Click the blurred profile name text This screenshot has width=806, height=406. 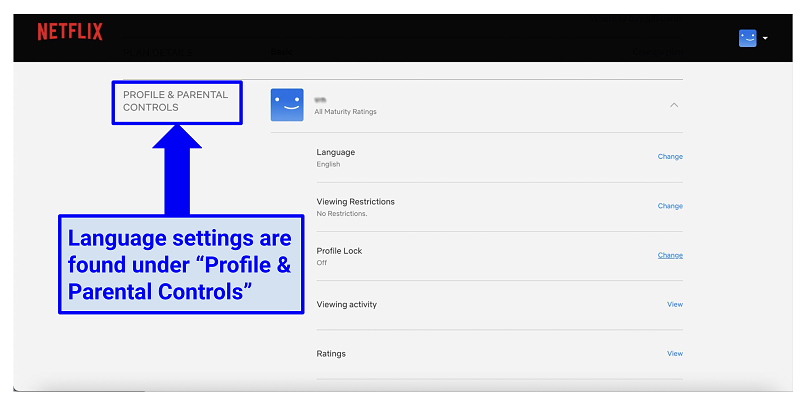click(320, 100)
